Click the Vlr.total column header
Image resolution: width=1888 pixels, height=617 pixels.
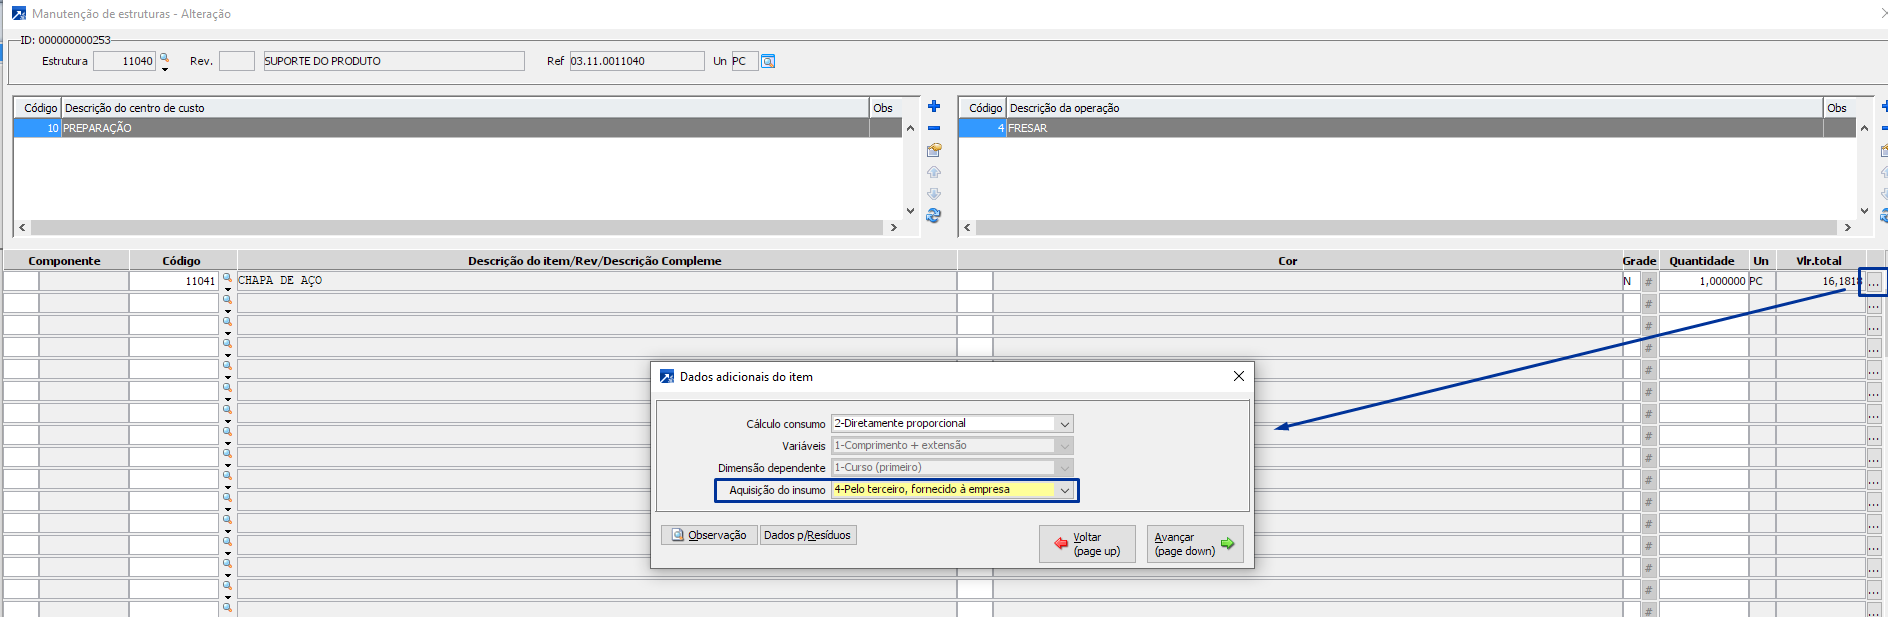click(x=1819, y=261)
